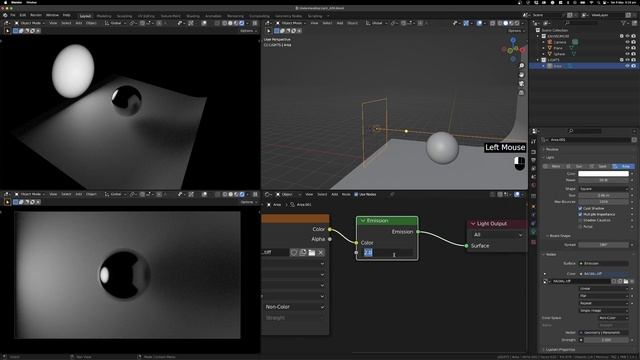Toggle perspective/orthographic grid icon in 3D viewport
640x360 pixels.
(521, 93)
